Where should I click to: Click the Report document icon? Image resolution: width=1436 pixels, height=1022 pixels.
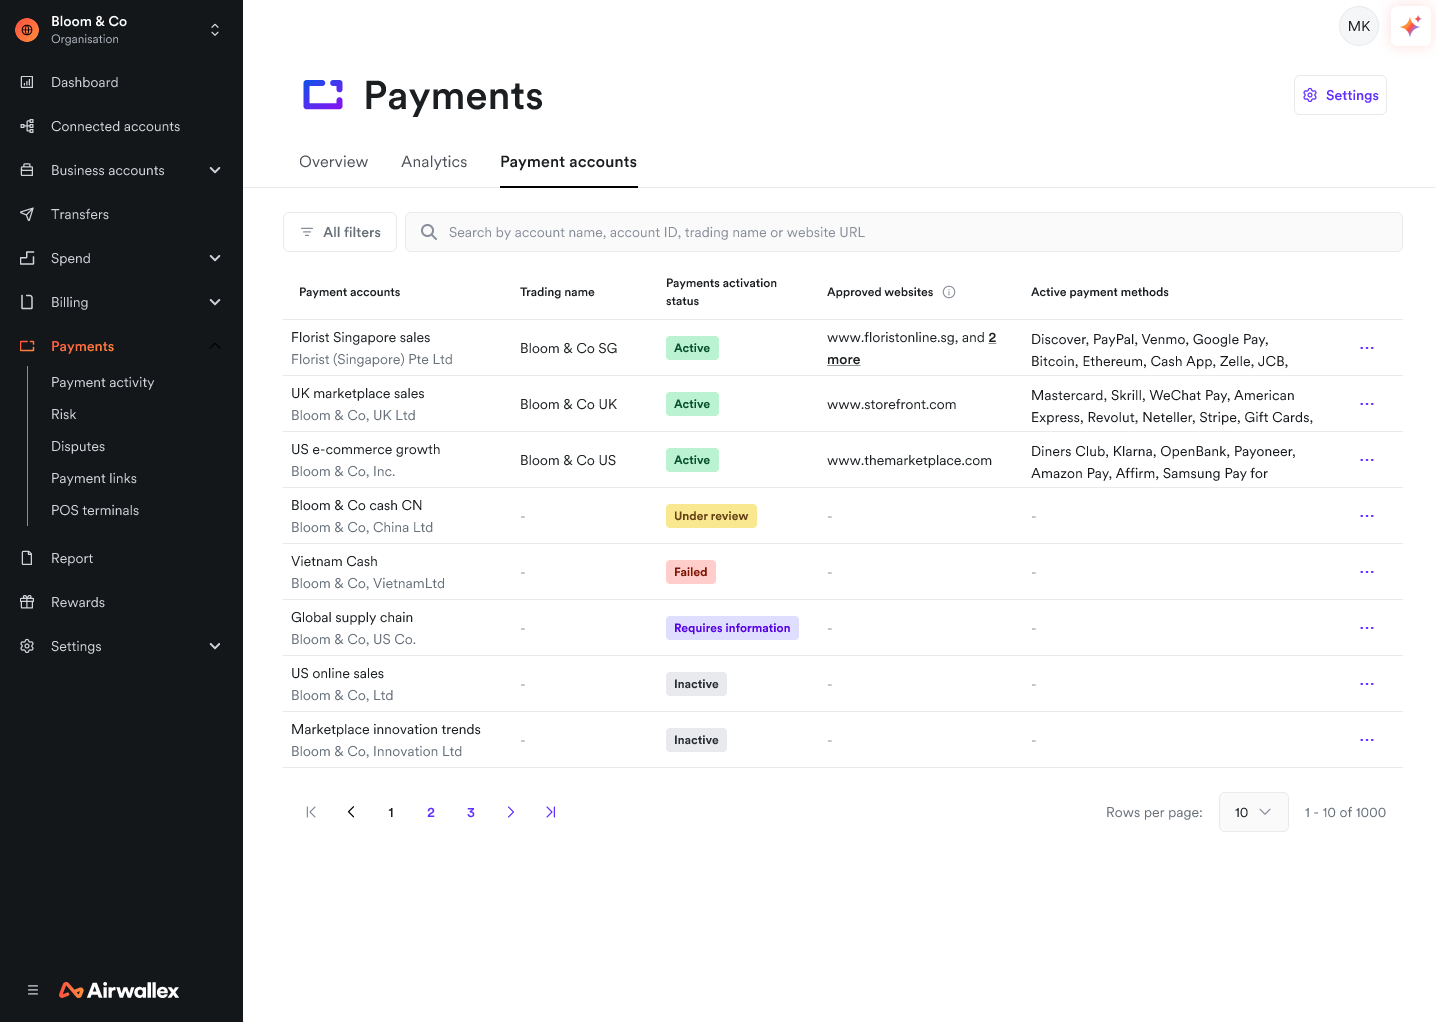coord(27,558)
